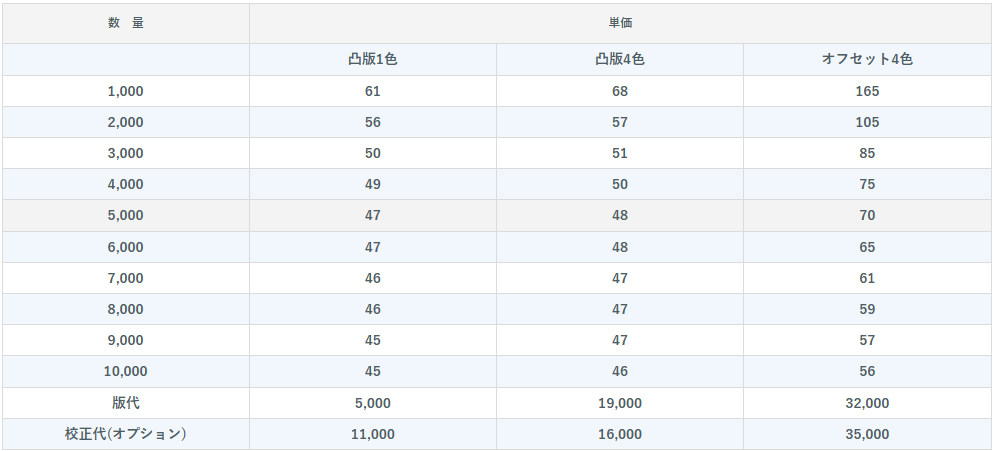Click the 10,000 quantity row label
The height and width of the screenshot is (451, 994).
tap(126, 371)
